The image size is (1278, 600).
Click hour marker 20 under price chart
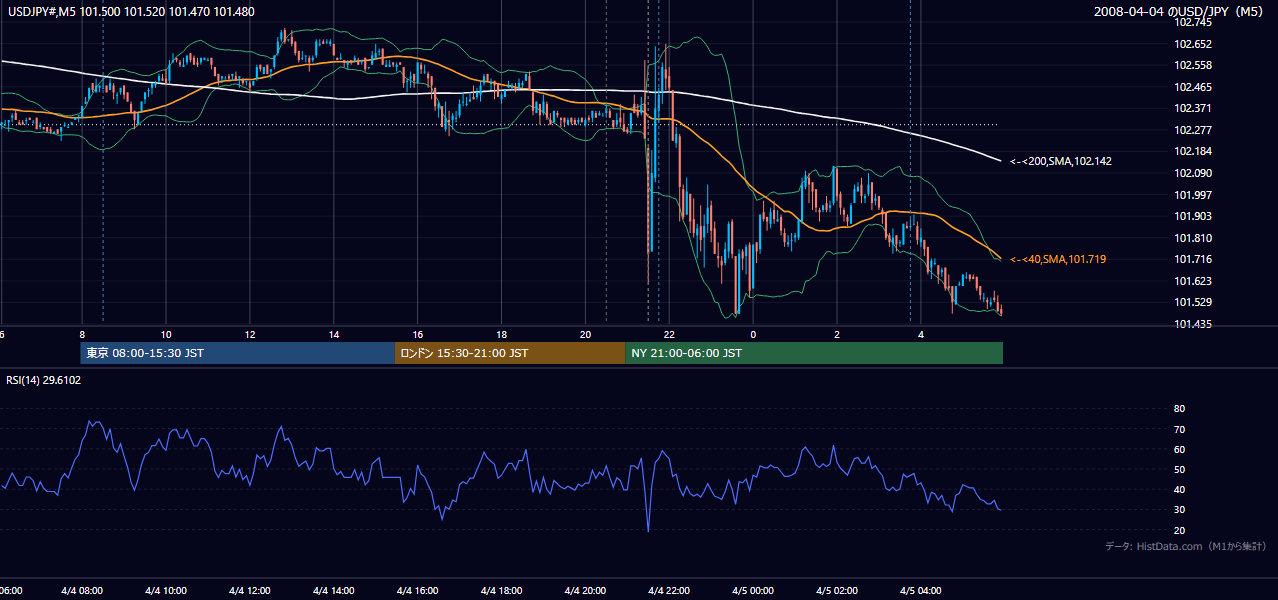click(586, 335)
